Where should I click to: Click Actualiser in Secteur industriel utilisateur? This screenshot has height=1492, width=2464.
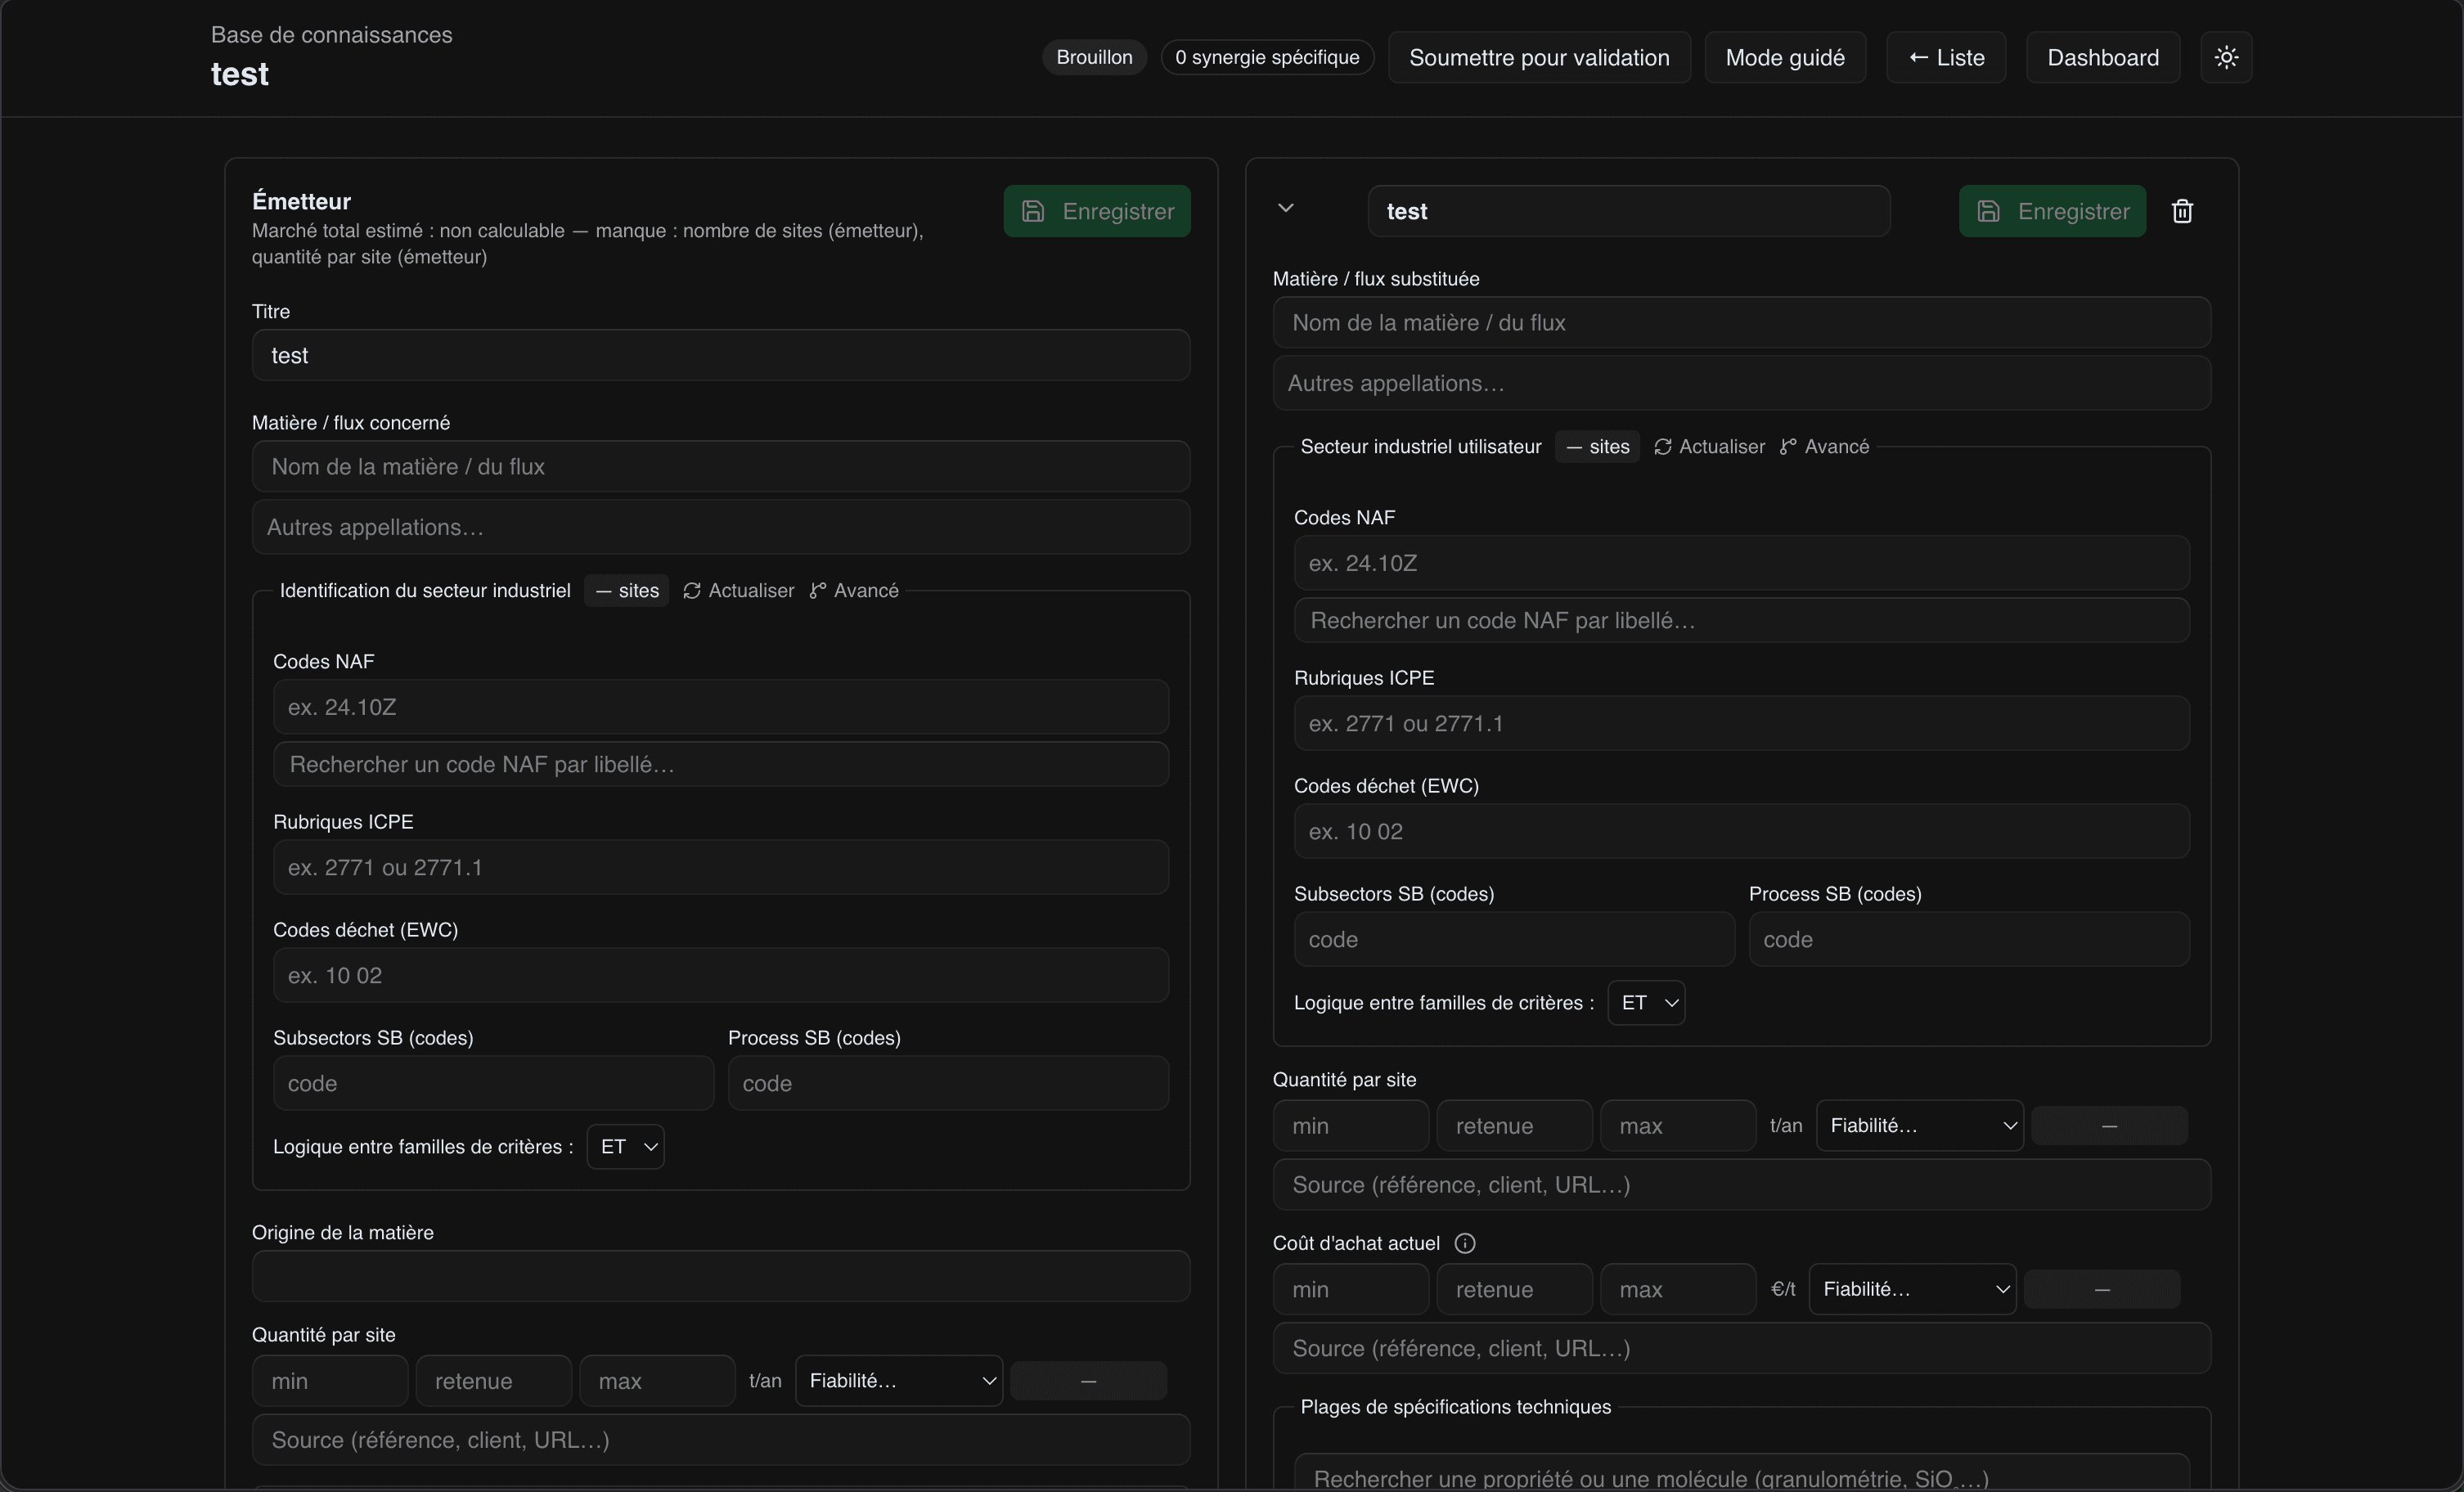coord(1710,447)
